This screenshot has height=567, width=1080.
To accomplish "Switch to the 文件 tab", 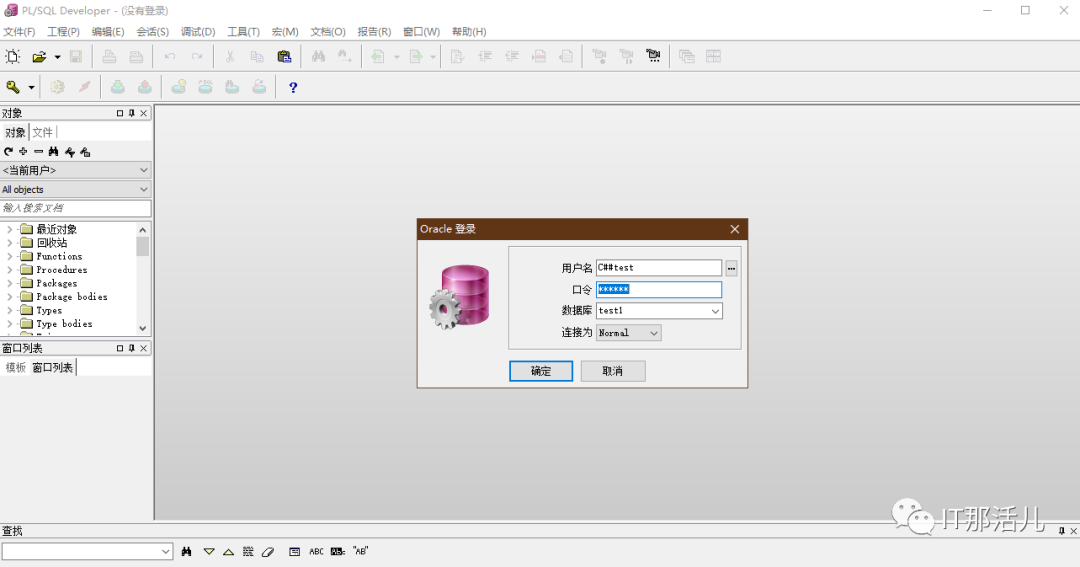I will [x=43, y=132].
